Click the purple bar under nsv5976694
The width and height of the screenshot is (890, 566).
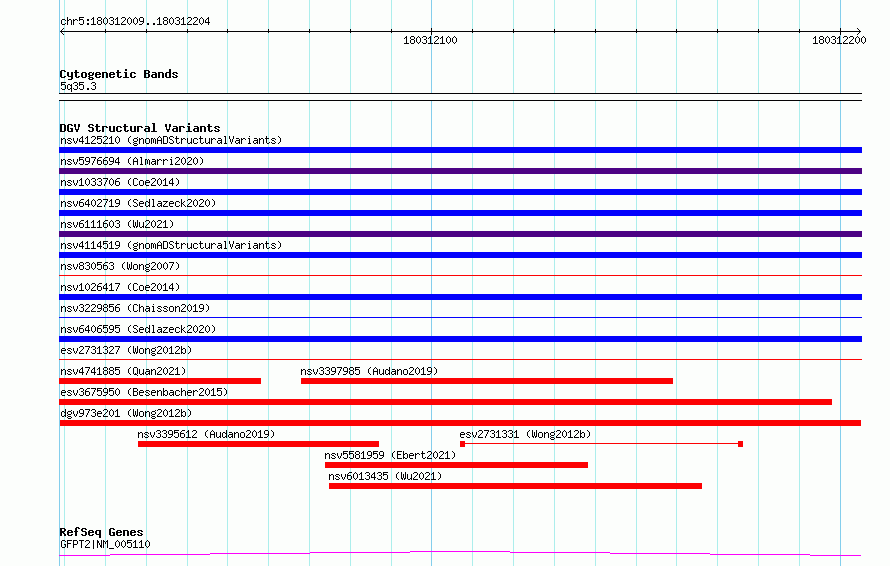point(460,171)
